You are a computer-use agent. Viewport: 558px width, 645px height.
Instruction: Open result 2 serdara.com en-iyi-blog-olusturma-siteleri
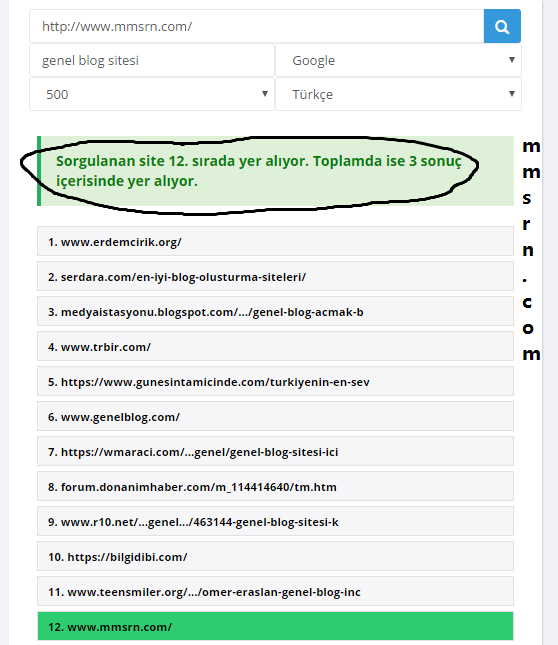click(x=276, y=276)
